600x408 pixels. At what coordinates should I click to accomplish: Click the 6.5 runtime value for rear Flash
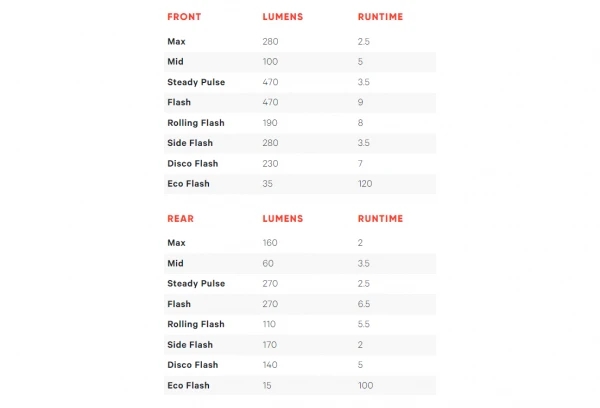[364, 304]
